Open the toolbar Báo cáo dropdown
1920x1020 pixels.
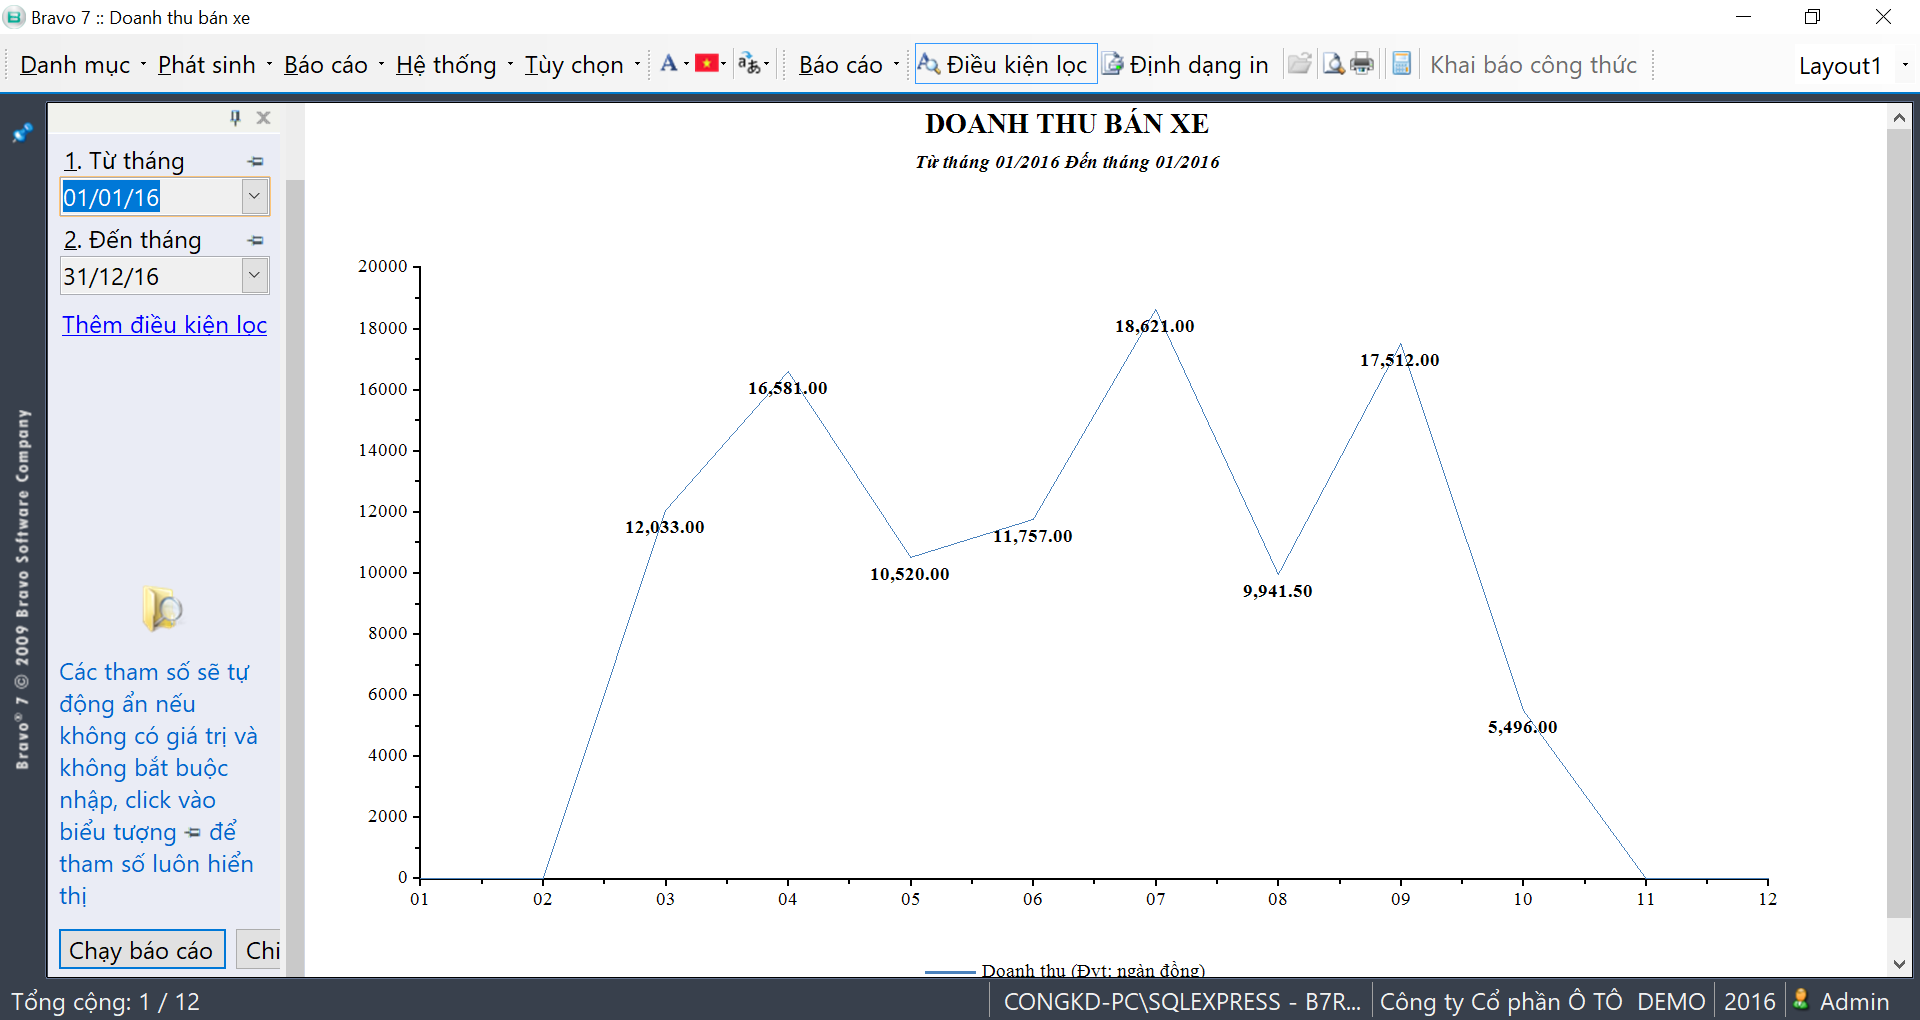[848, 65]
